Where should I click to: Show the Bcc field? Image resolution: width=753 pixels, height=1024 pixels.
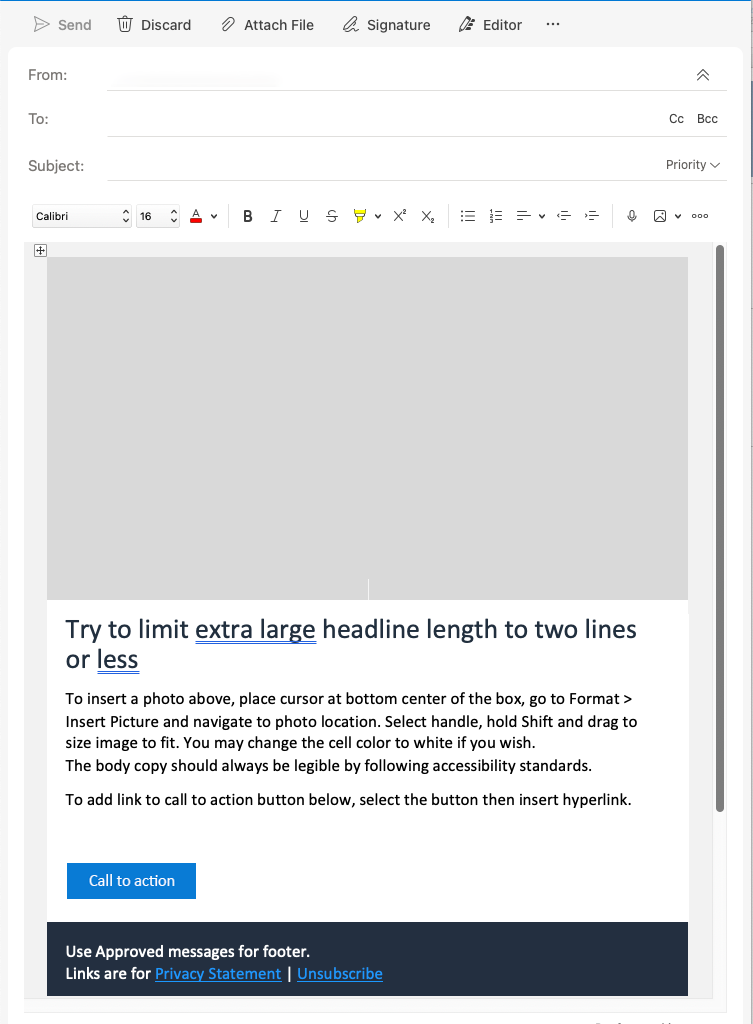pyautogui.click(x=707, y=119)
